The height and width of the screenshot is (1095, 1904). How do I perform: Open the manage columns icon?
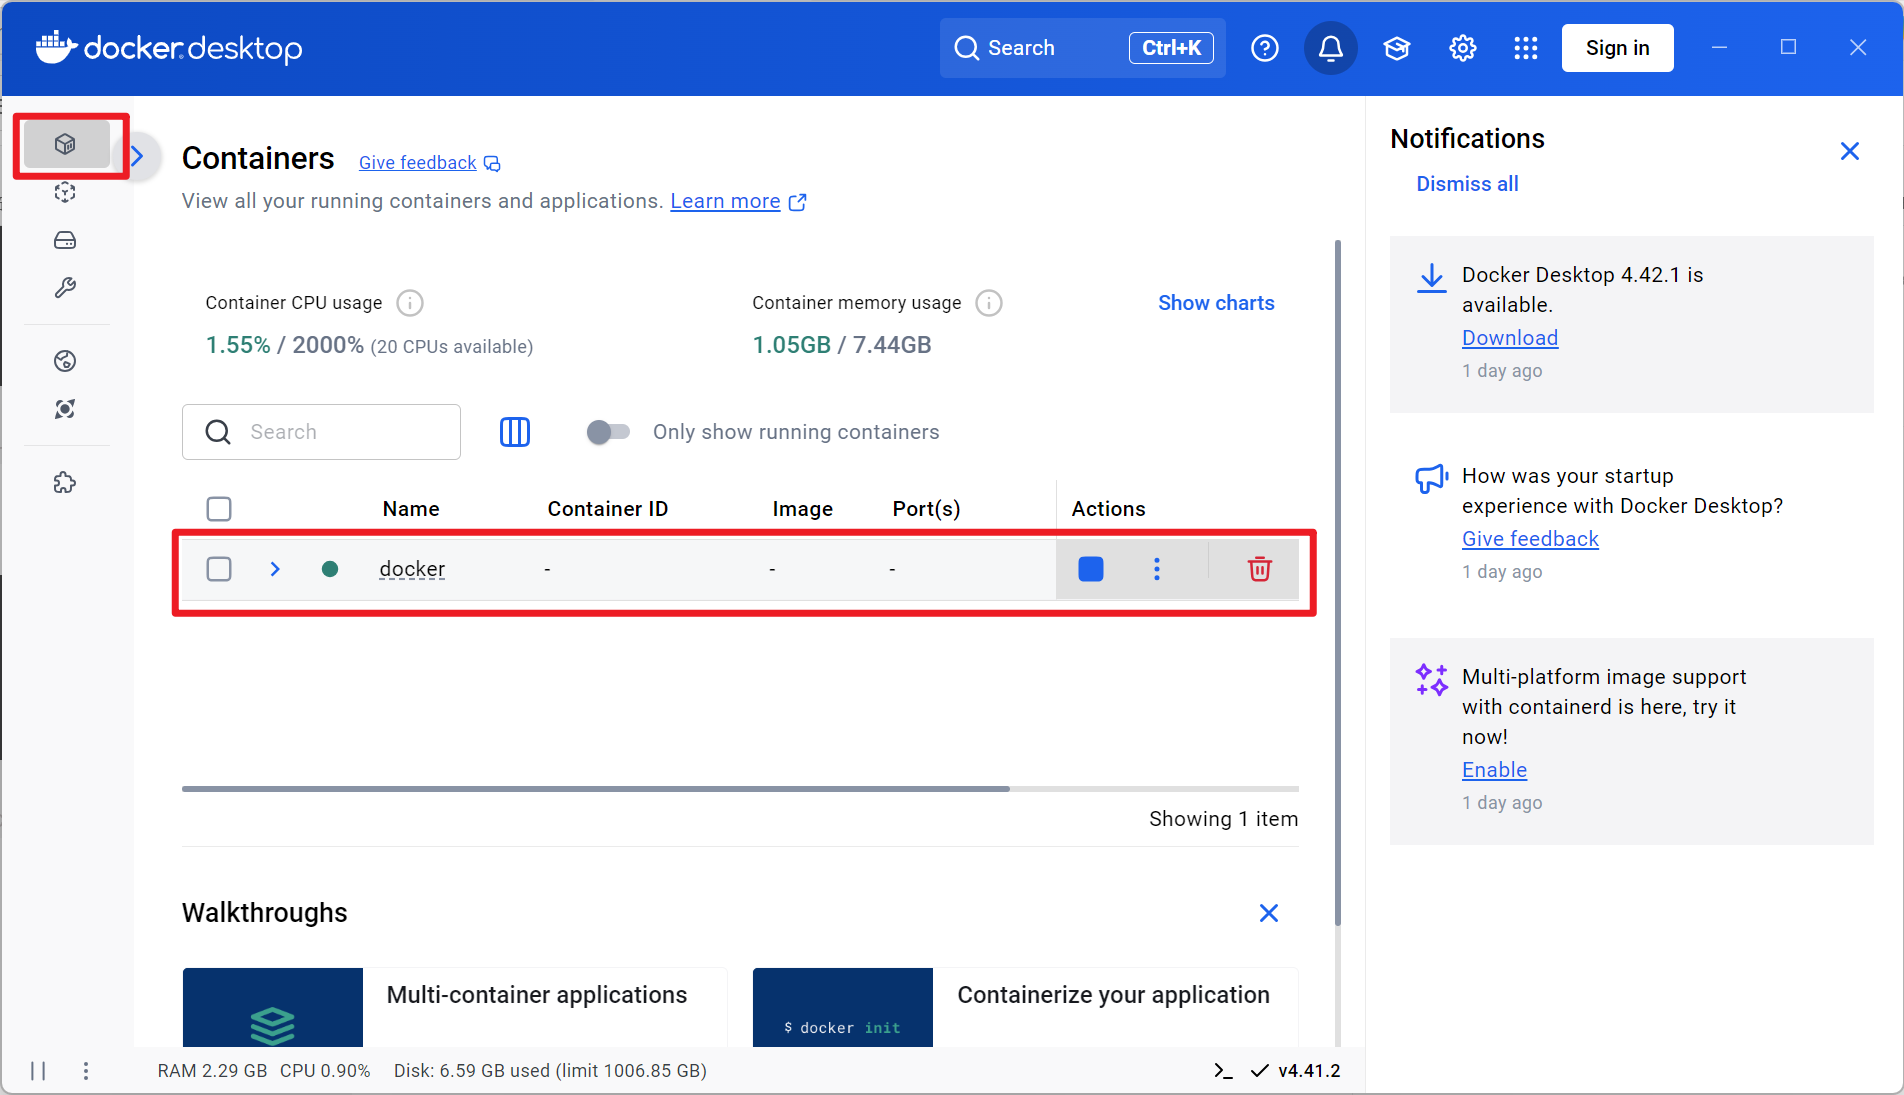(x=515, y=432)
